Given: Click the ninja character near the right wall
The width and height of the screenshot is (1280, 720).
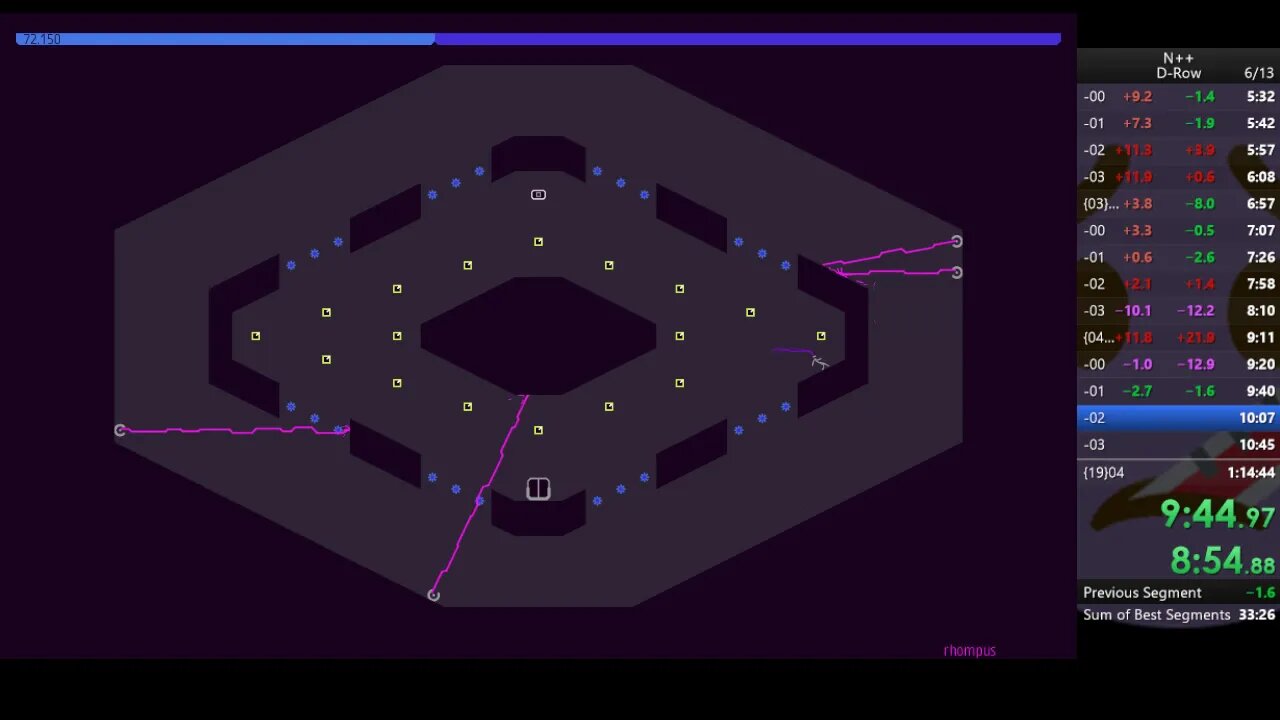Looking at the screenshot, I should [x=819, y=362].
